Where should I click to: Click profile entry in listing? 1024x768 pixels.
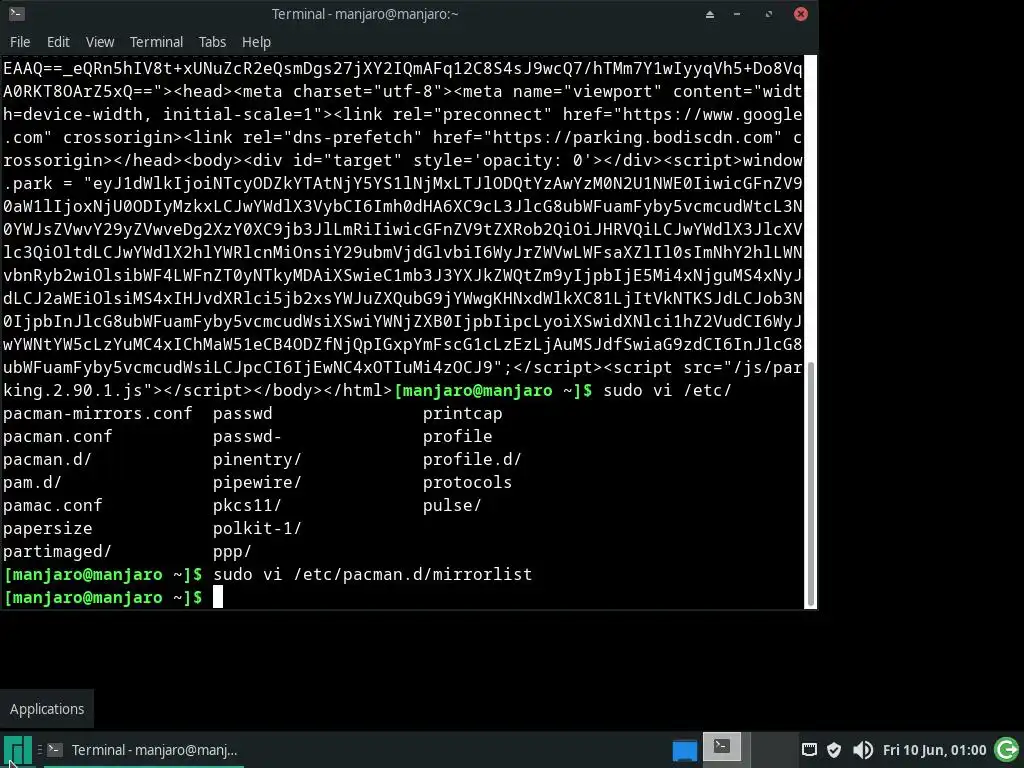[457, 436]
